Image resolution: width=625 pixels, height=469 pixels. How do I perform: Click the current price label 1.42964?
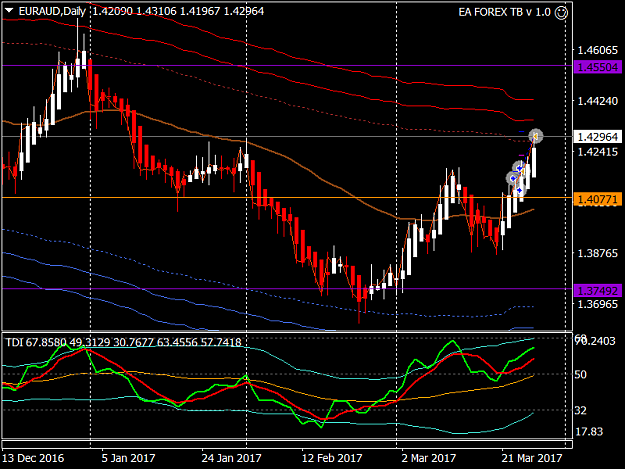click(598, 137)
